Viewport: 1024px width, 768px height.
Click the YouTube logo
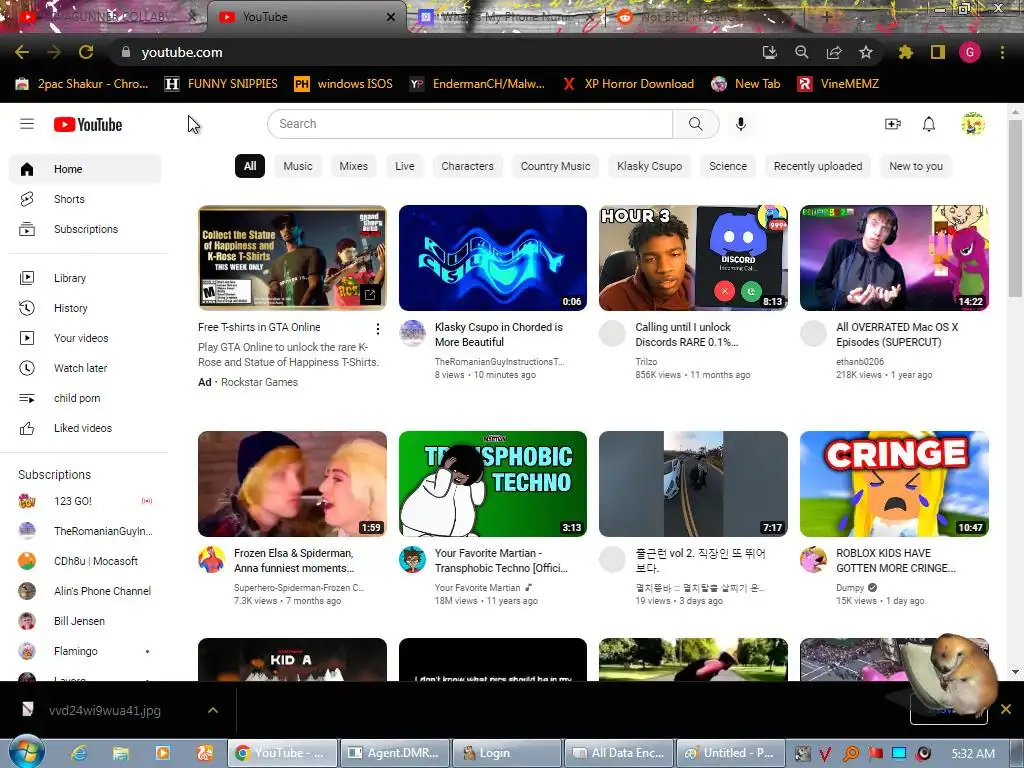(88, 124)
